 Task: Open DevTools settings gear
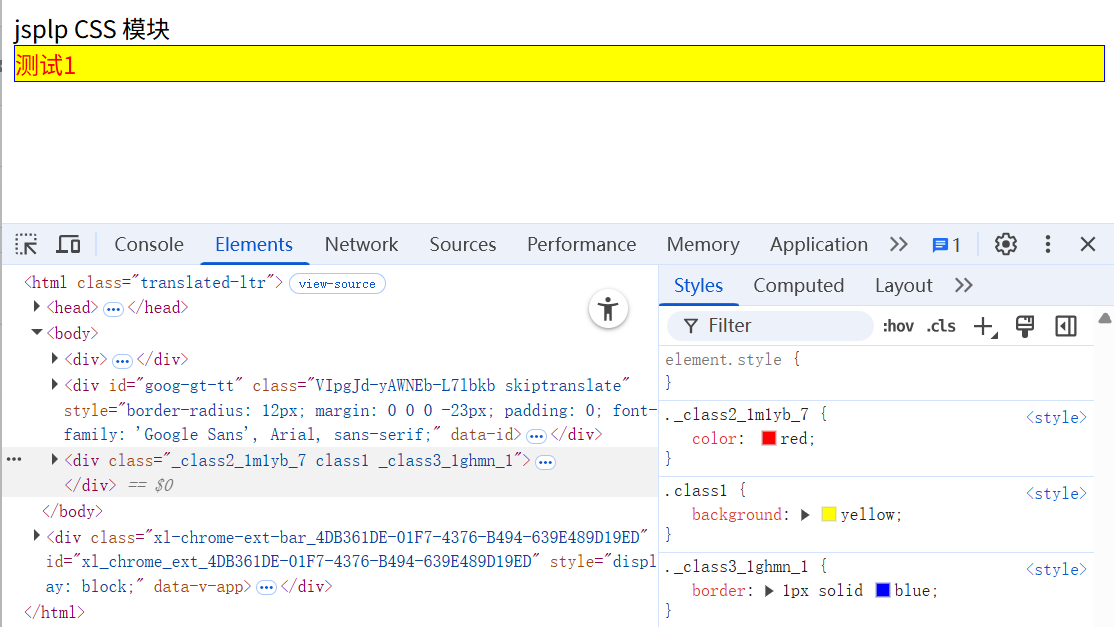tap(1005, 244)
